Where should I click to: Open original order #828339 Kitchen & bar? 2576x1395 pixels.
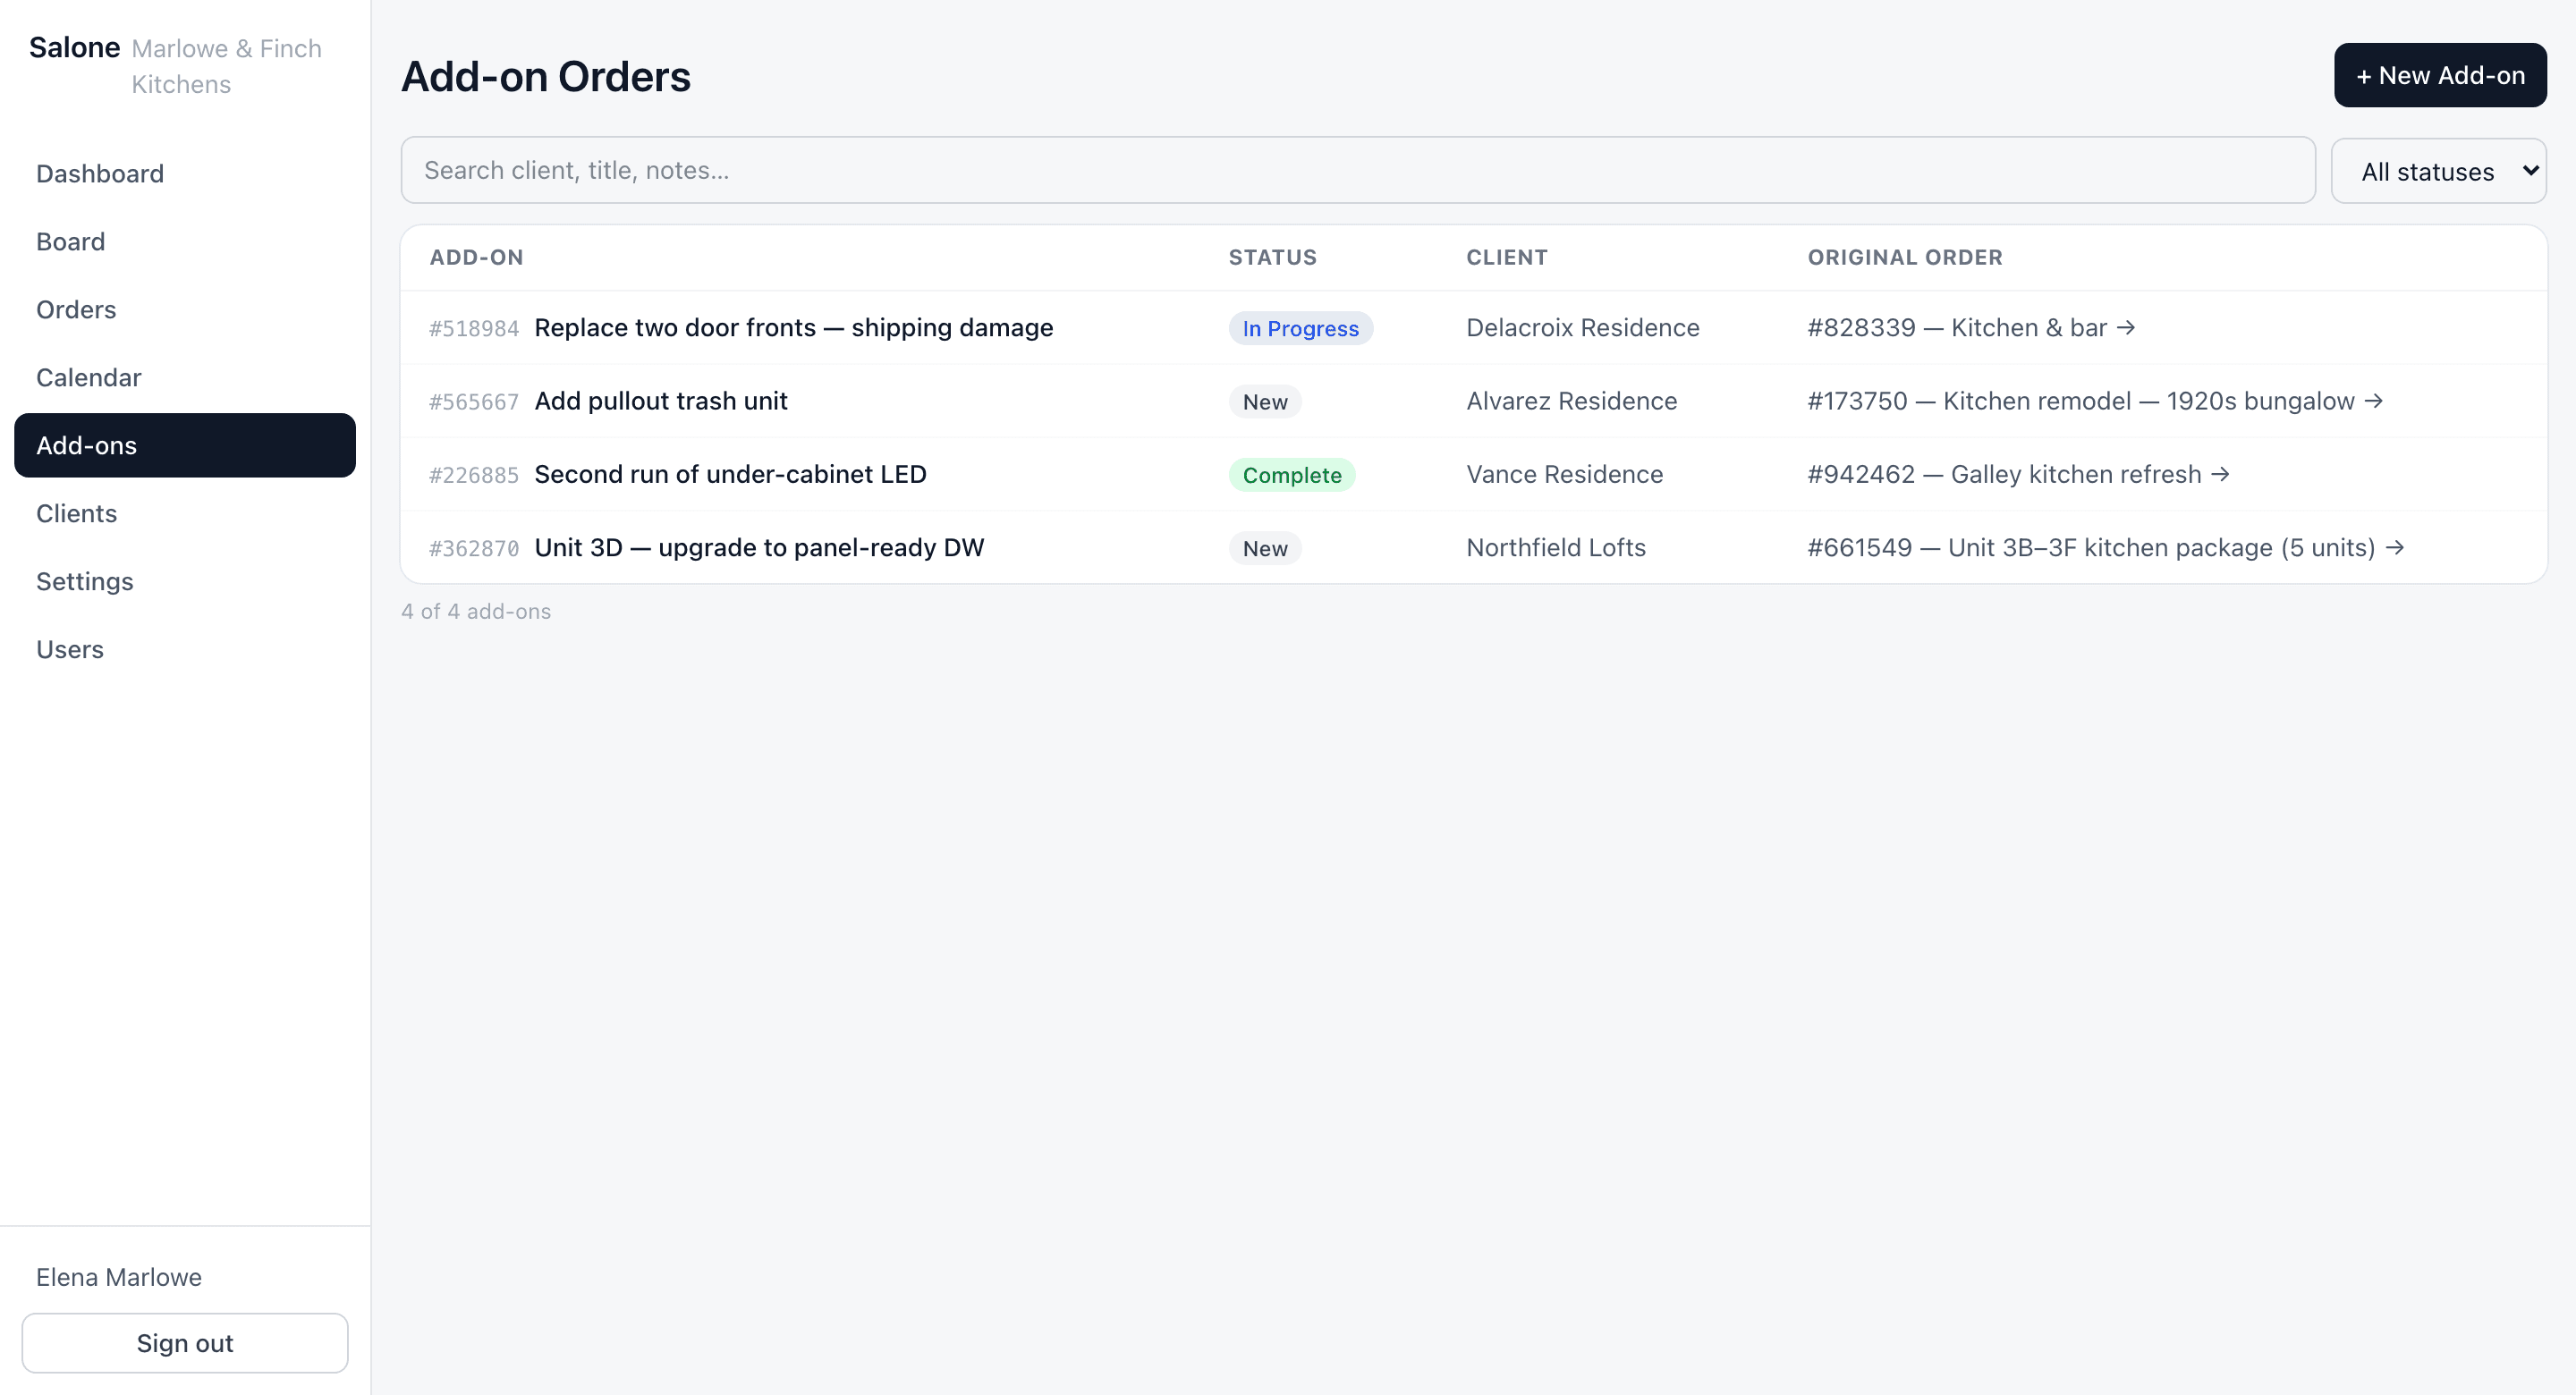[x=1971, y=328]
